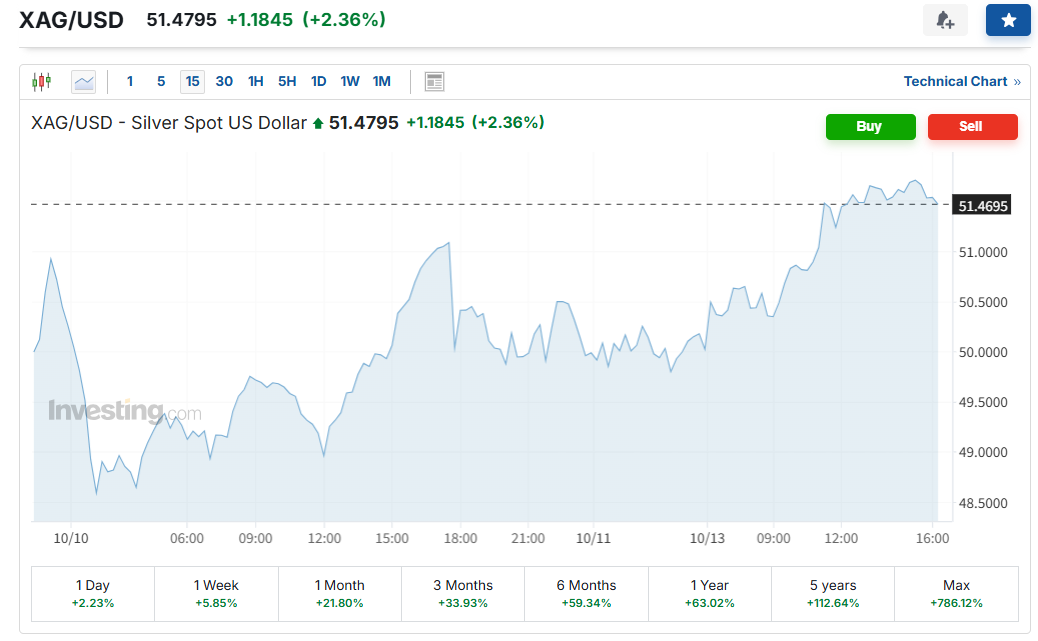This screenshot has width=1038, height=641.
Task: Select the 1 Month period tab
Action: (339, 593)
